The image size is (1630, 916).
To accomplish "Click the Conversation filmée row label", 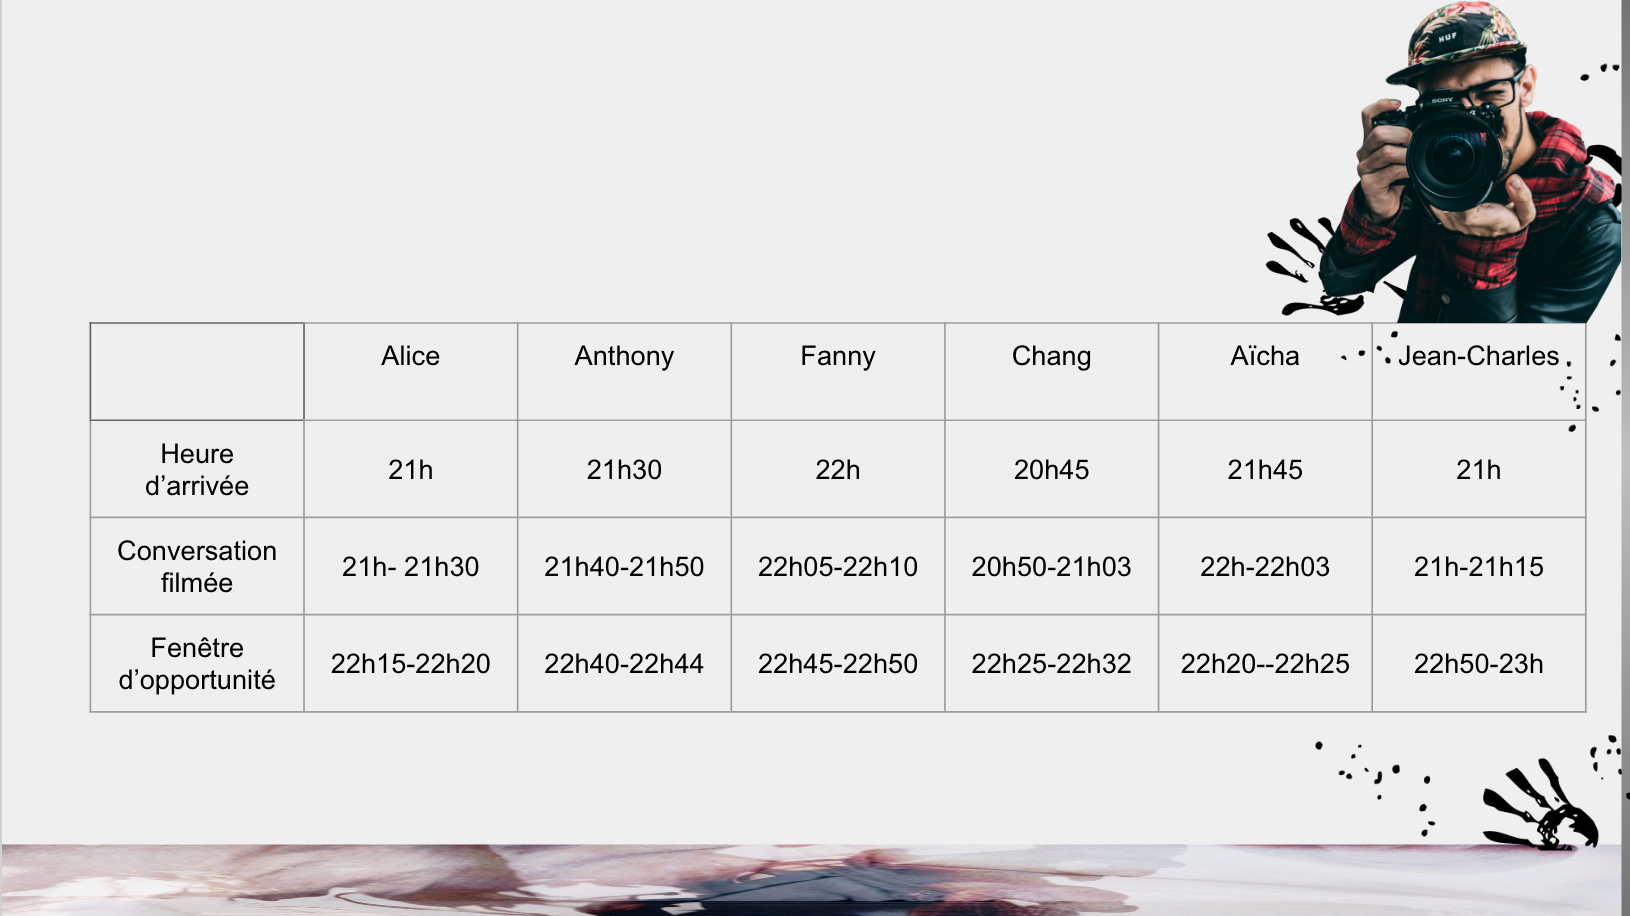I will click(x=197, y=566).
